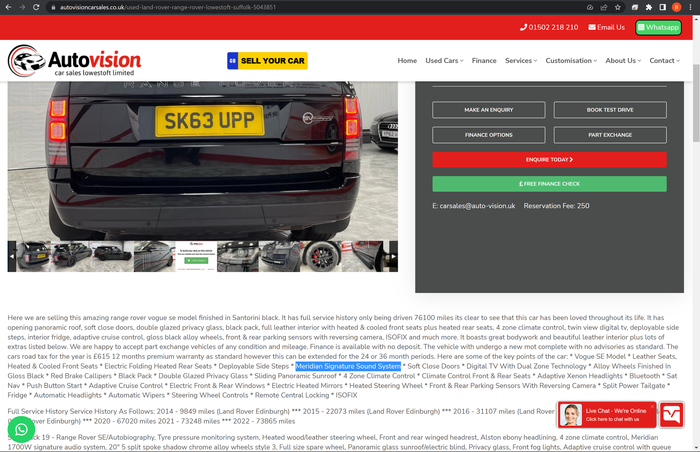Click the Autovision logo

(74, 60)
